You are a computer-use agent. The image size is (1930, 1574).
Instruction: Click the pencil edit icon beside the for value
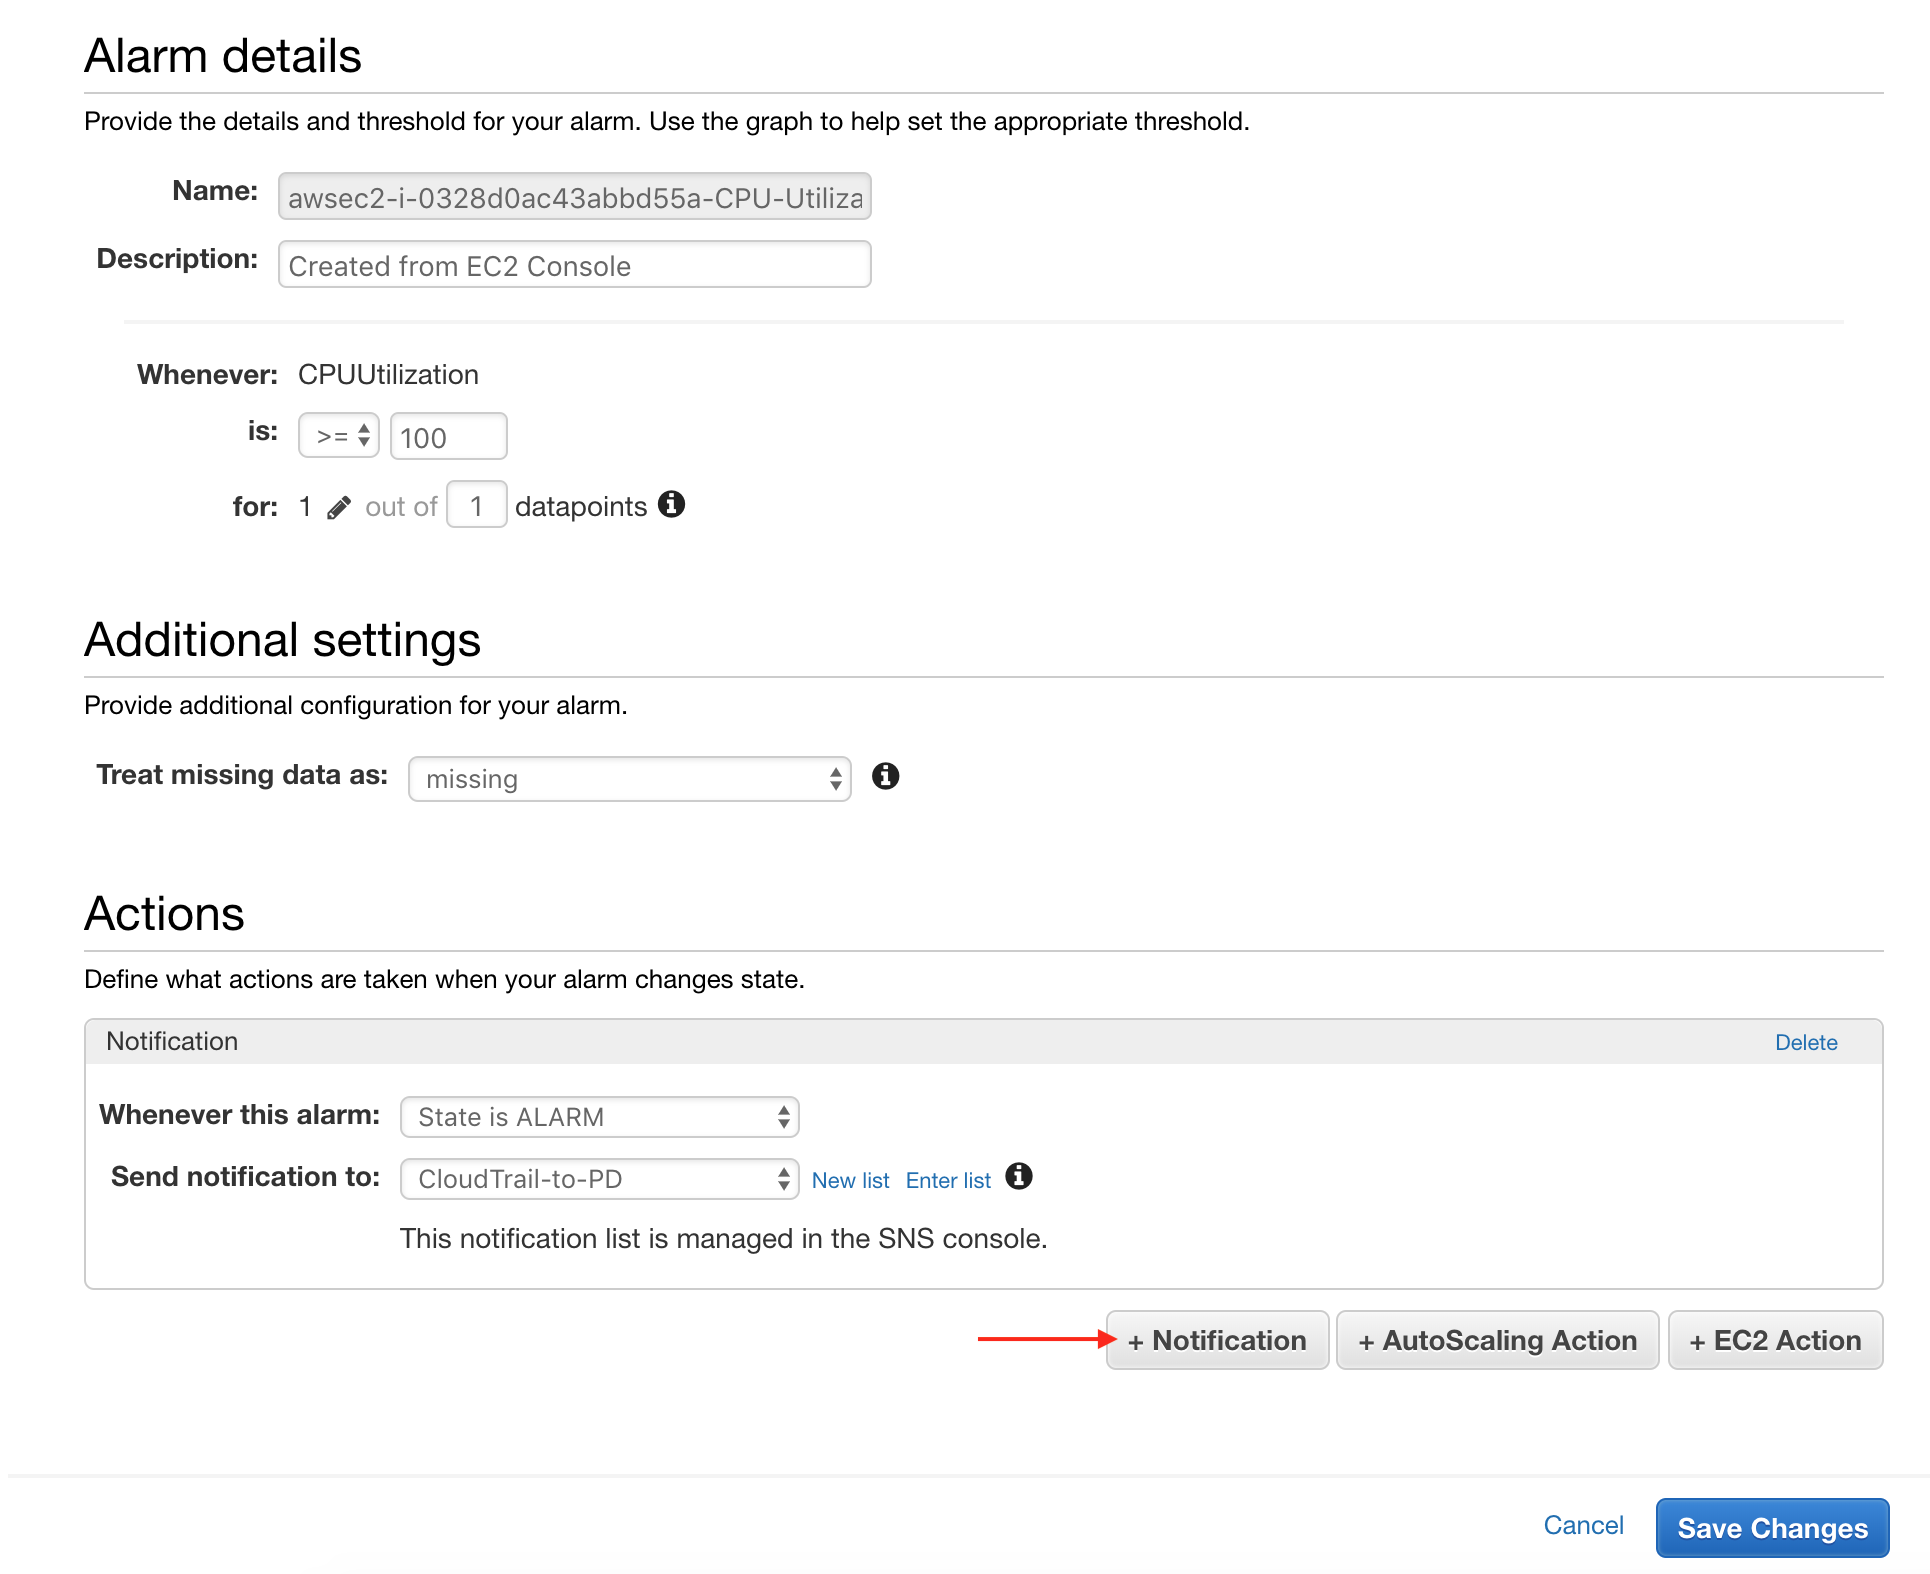pyautogui.click(x=339, y=508)
